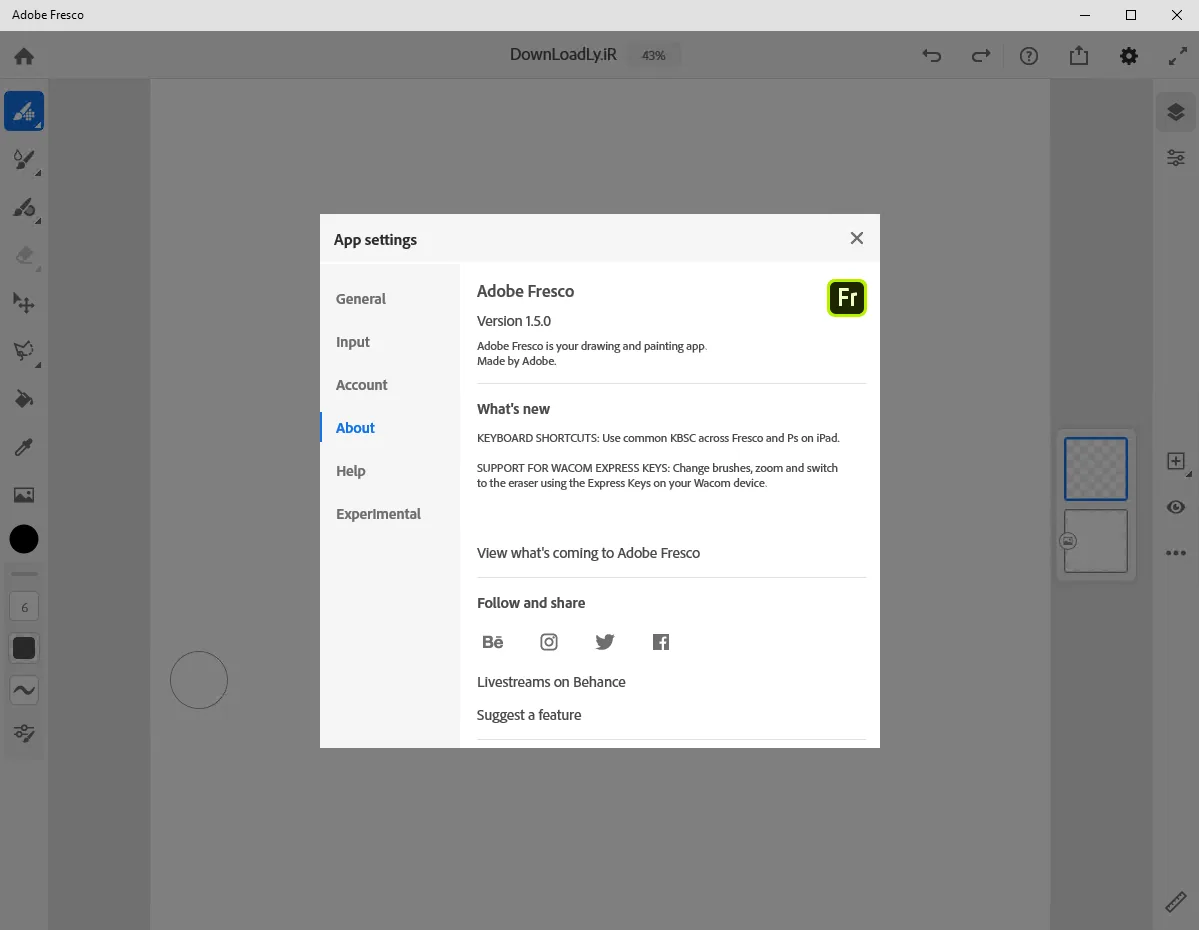
Task: Select the Vector brushes tool
Action: (x=24, y=208)
